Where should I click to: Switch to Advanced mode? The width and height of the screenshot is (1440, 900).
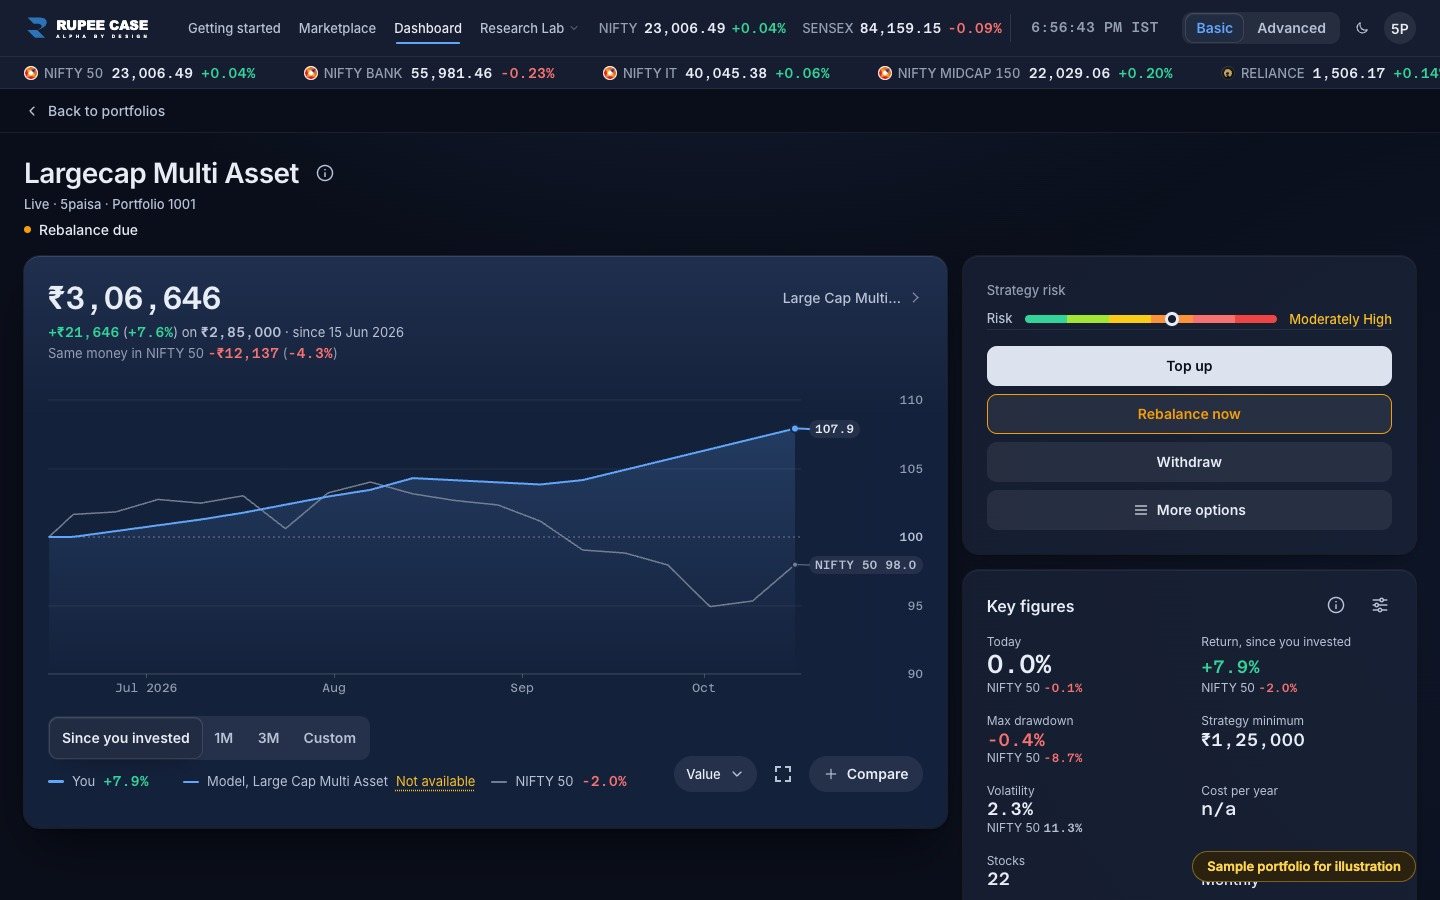pos(1291,28)
